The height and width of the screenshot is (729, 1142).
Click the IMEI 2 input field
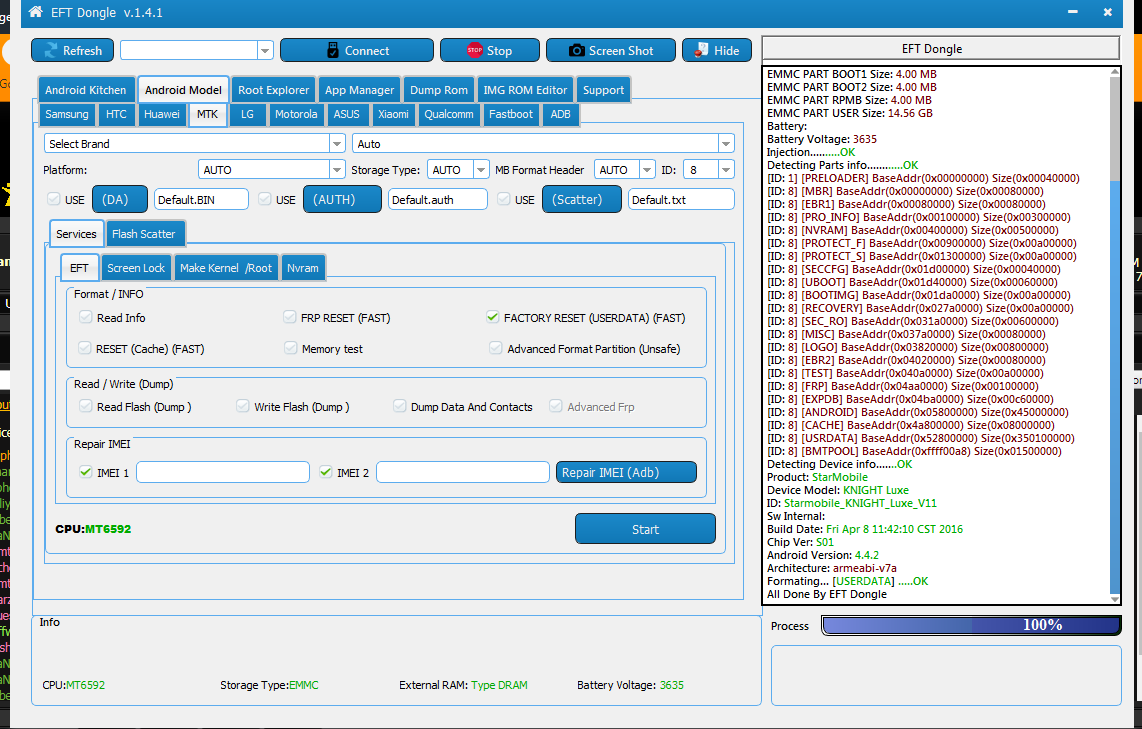click(x=462, y=472)
